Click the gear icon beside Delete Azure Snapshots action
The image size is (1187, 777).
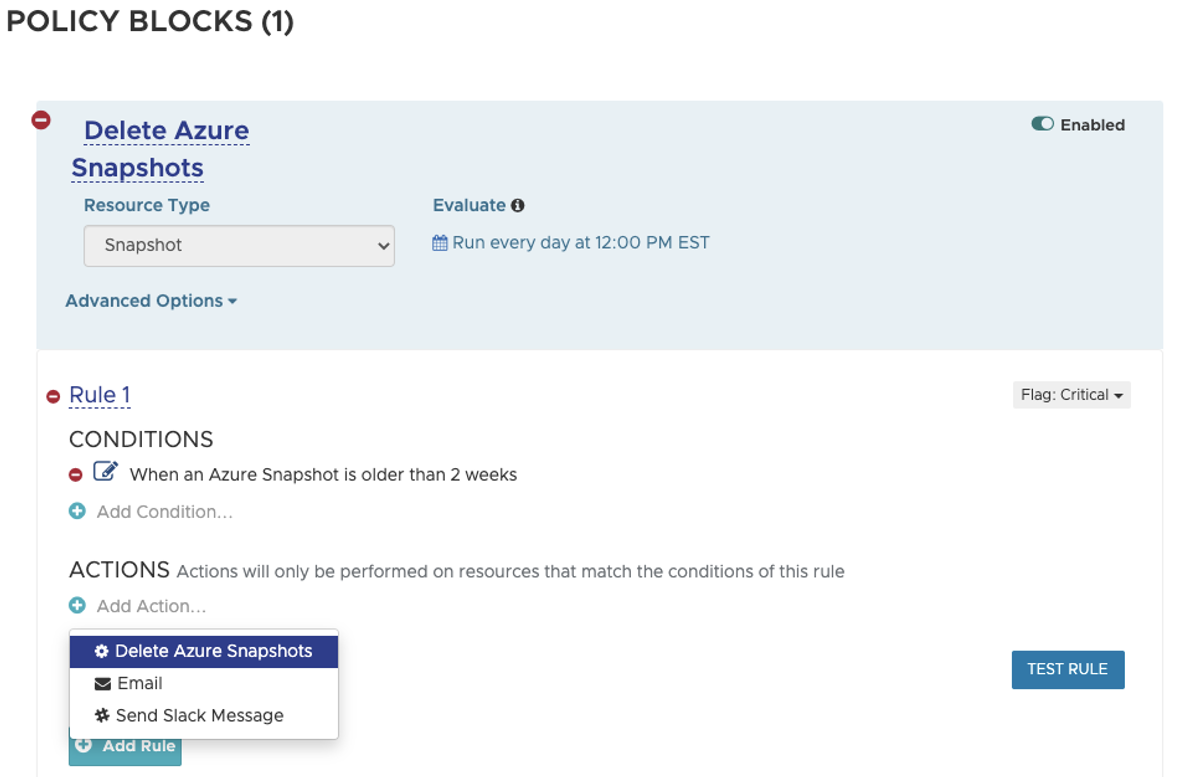tap(101, 651)
